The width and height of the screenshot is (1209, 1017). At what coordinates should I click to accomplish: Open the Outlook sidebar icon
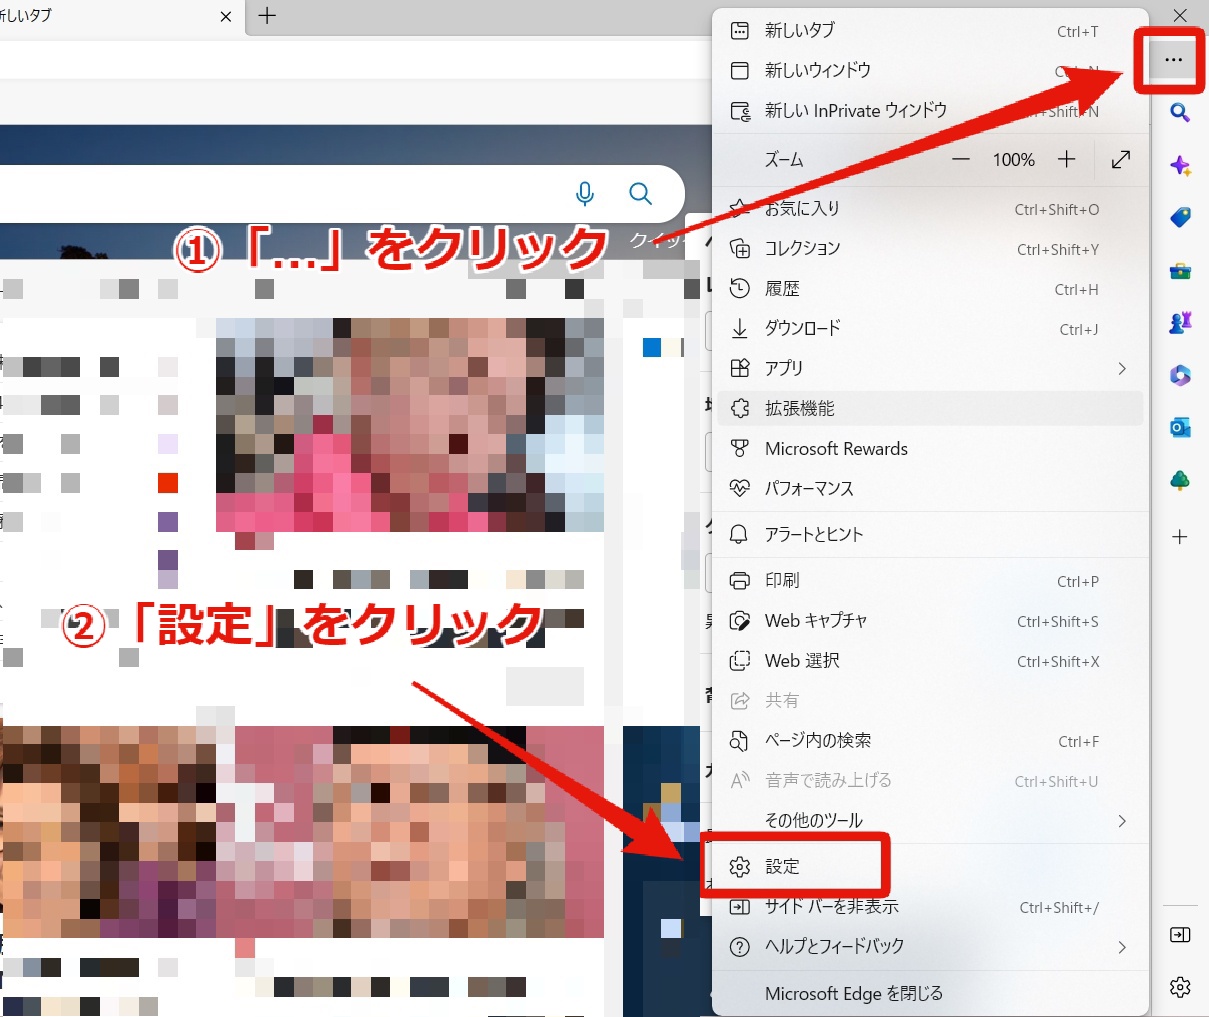point(1180,428)
